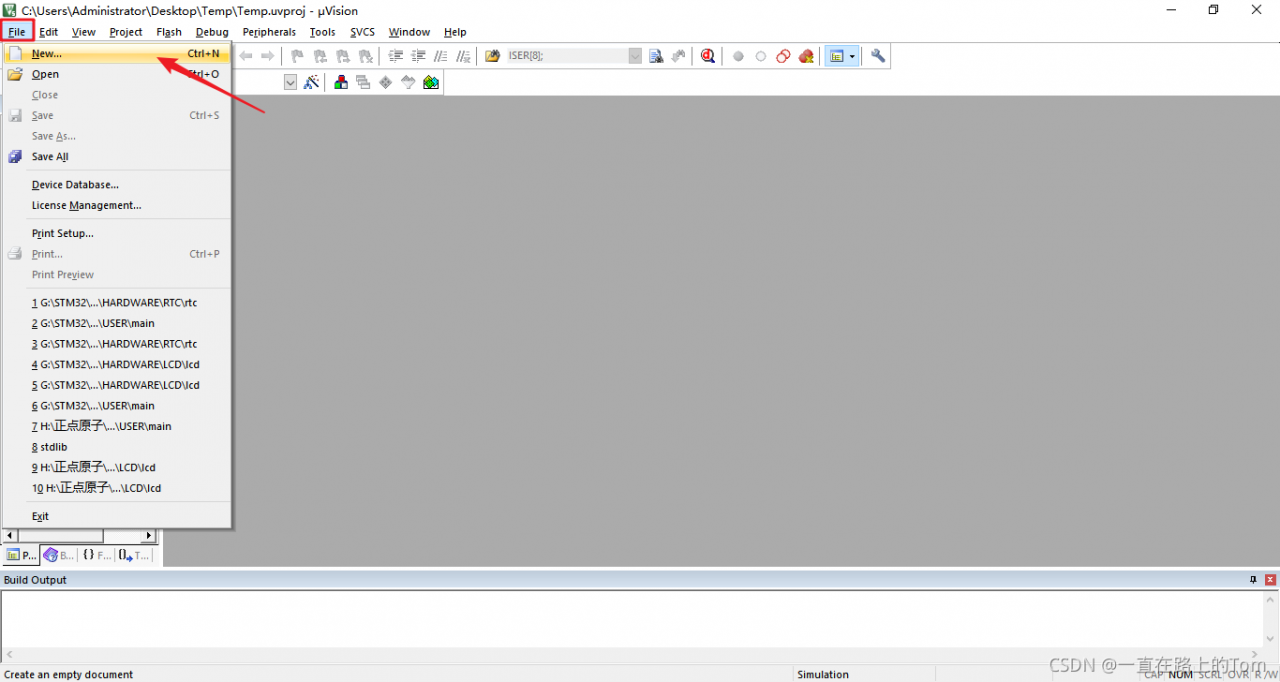This screenshot has width=1280, height=682.
Task: Click Simulation in the status bar
Action: 823,674
